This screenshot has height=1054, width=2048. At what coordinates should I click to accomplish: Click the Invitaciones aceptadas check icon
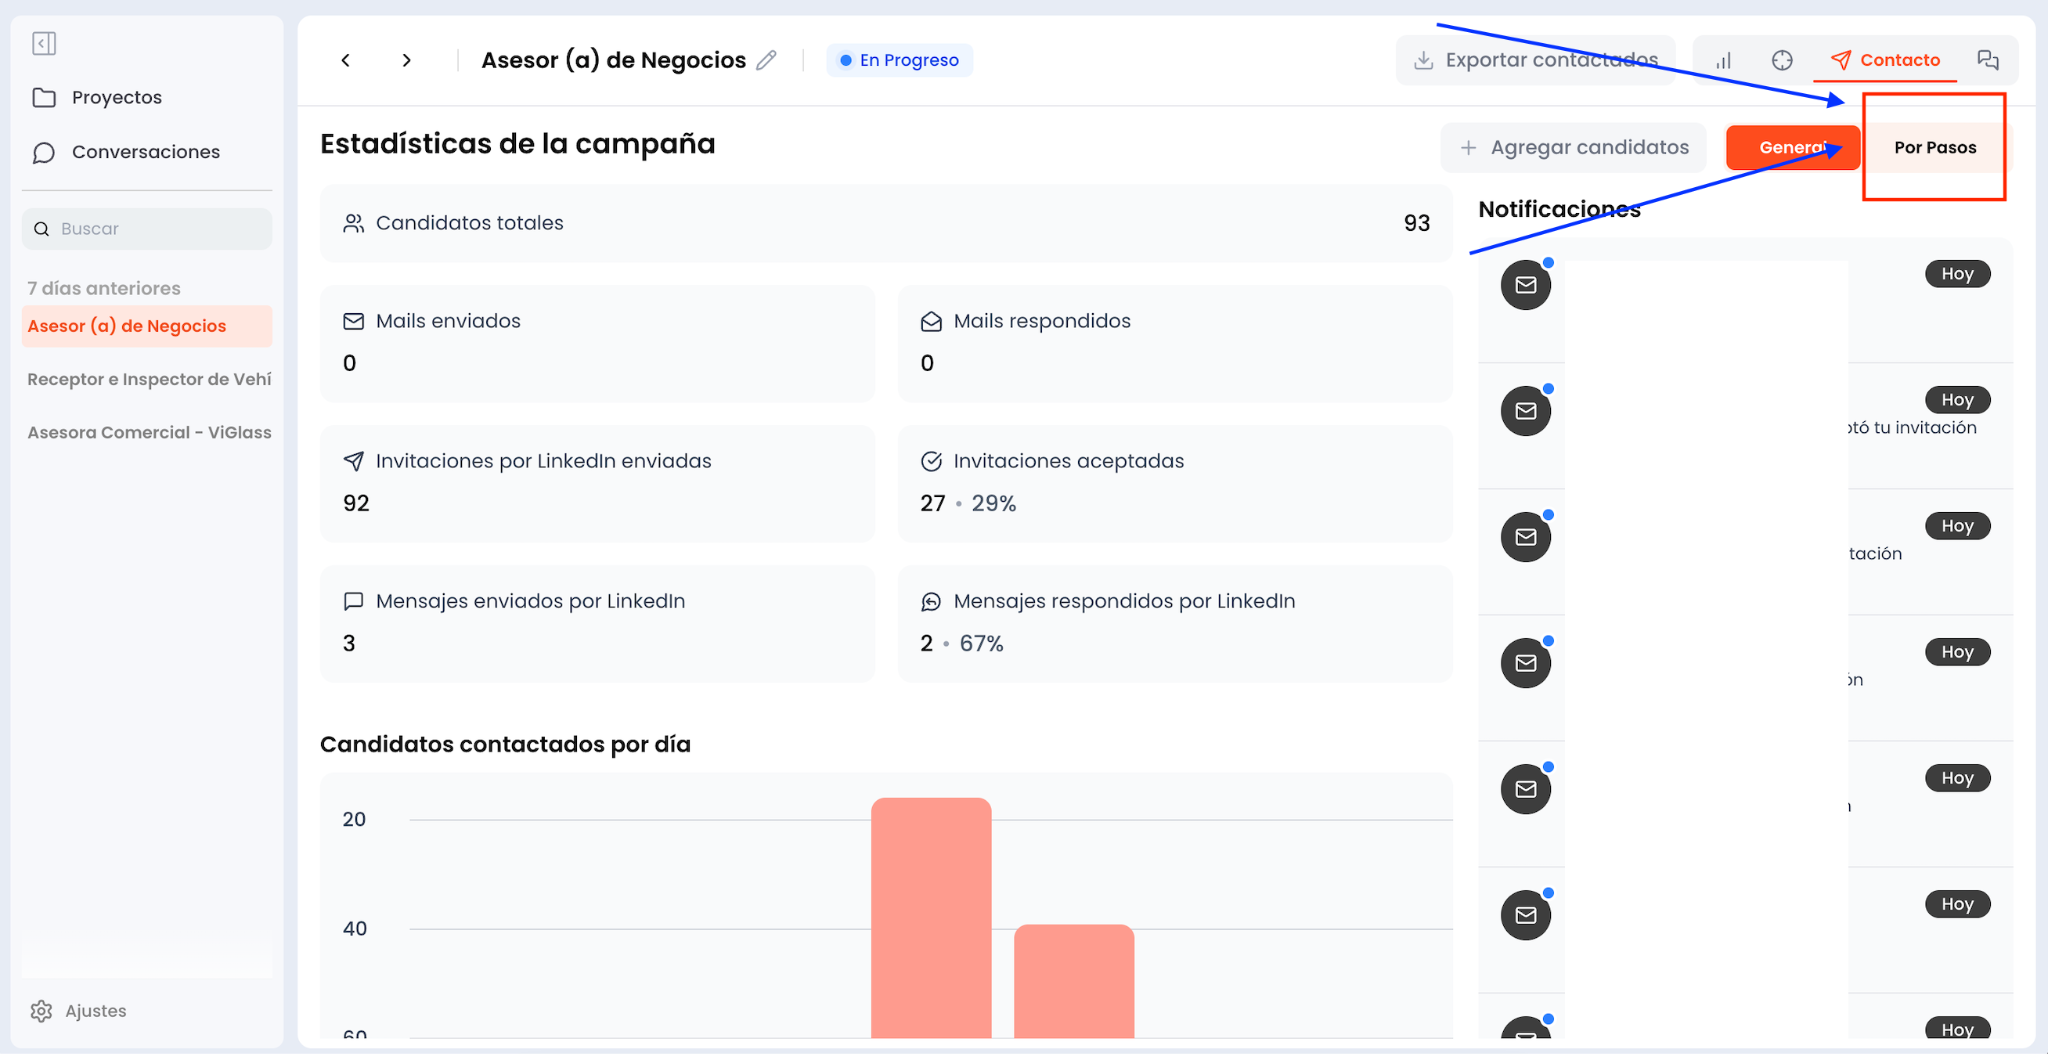tap(931, 461)
